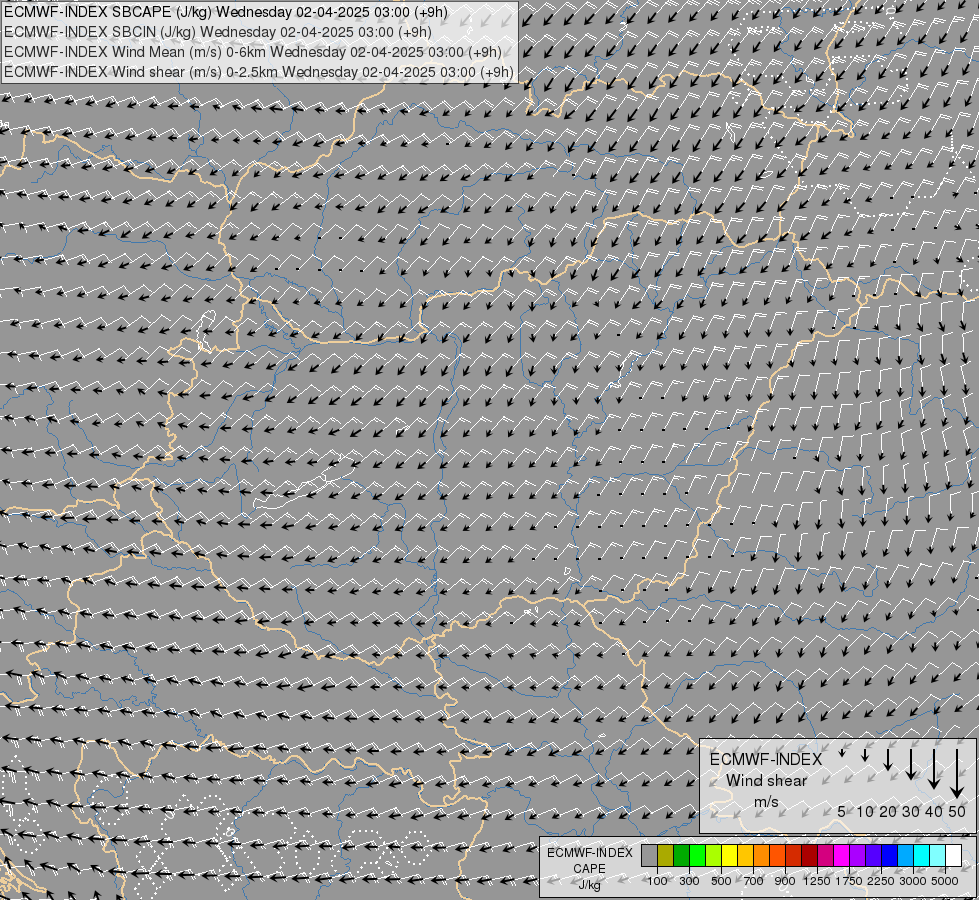Click the '20' label in the shear legend
979x900 pixels.
(888, 812)
